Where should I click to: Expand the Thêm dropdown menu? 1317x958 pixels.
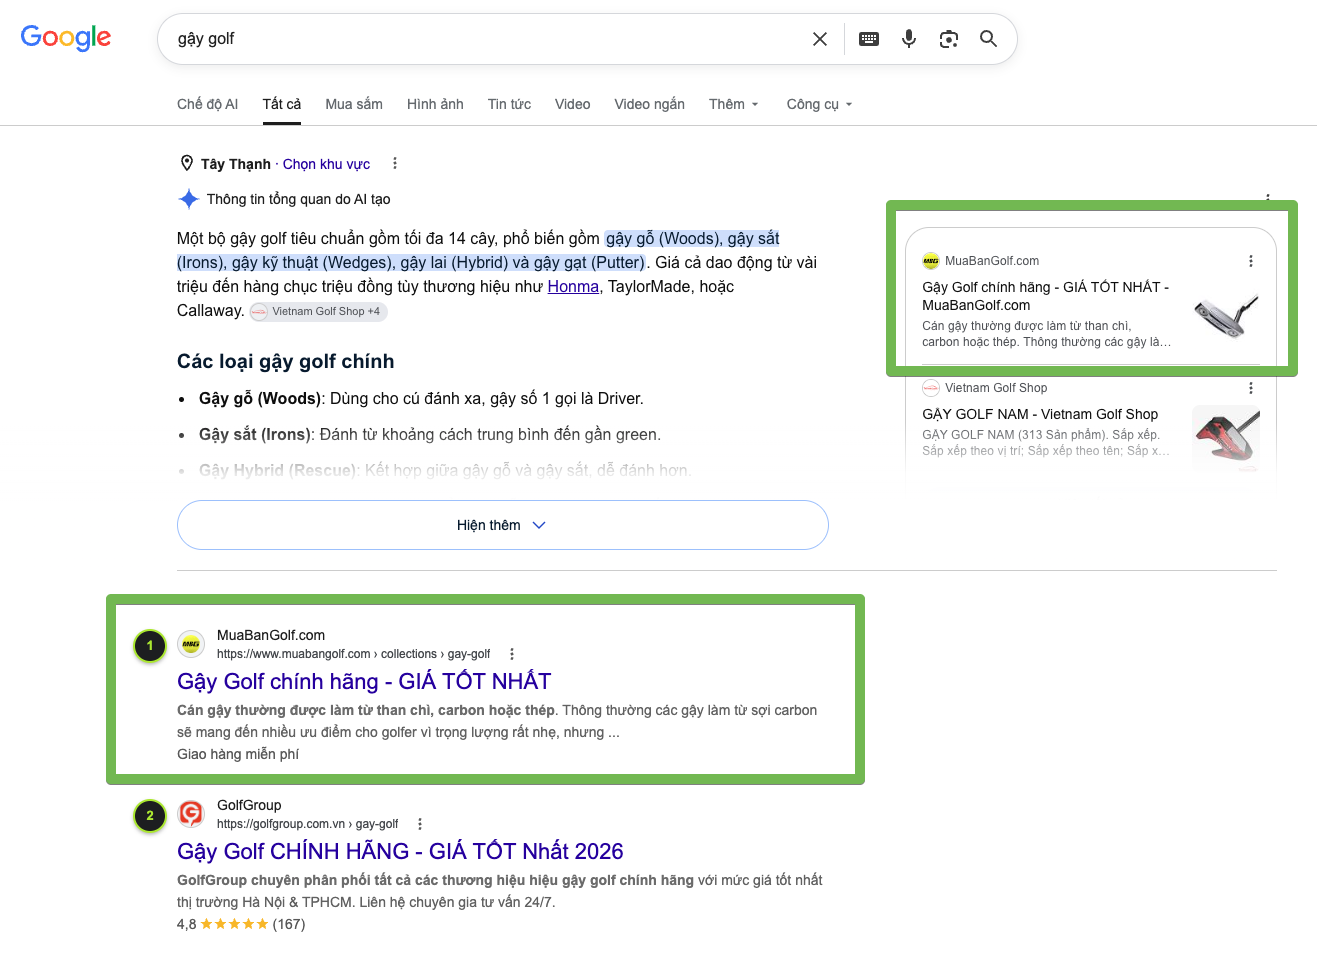point(734,104)
